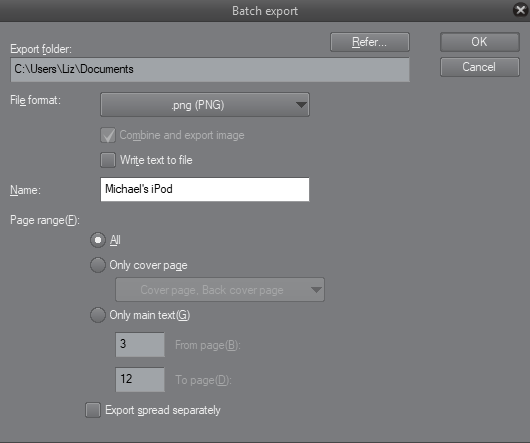Select Only main text option

point(98,315)
